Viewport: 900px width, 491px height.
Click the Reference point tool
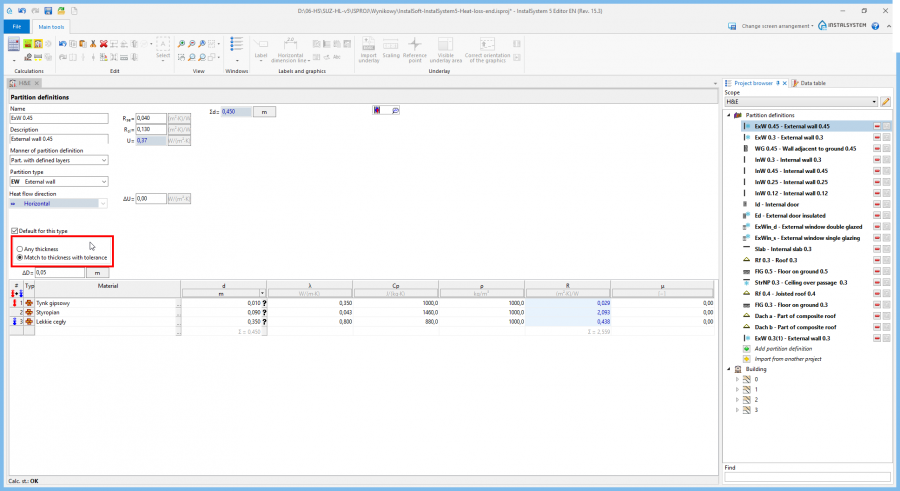(x=414, y=50)
